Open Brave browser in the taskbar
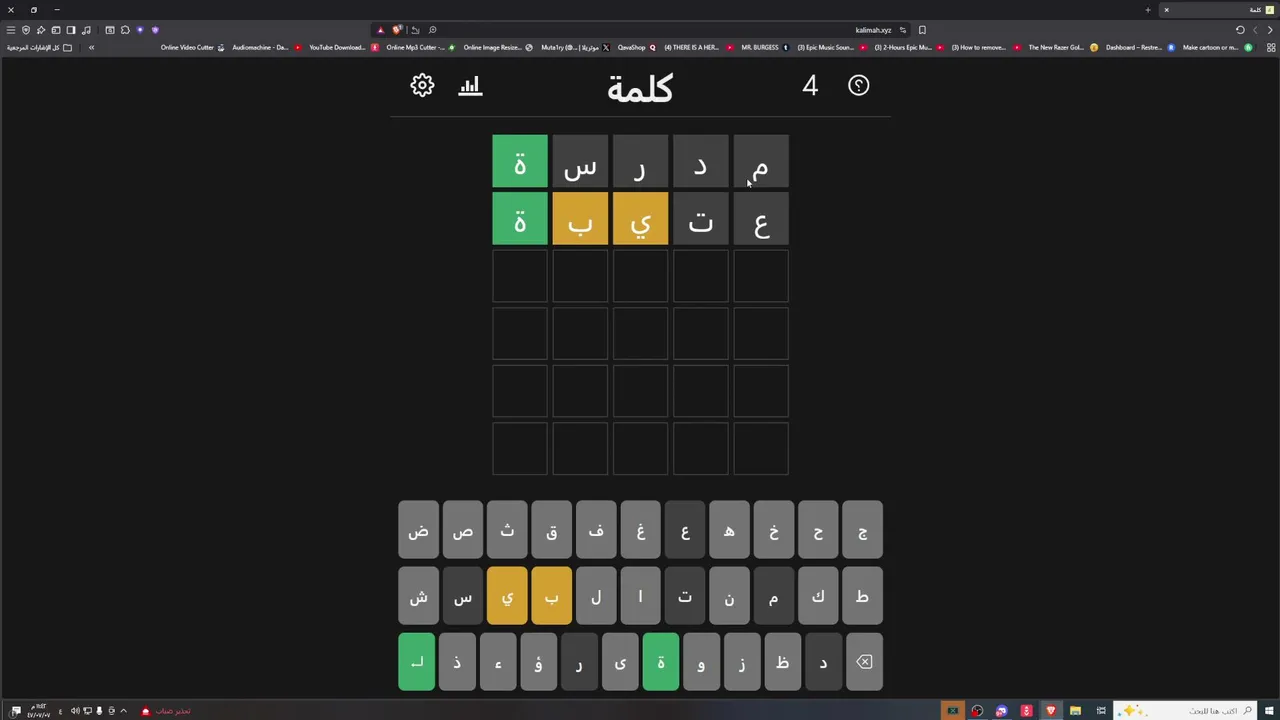Viewport: 1280px width, 720px height. pyautogui.click(x=1051, y=711)
